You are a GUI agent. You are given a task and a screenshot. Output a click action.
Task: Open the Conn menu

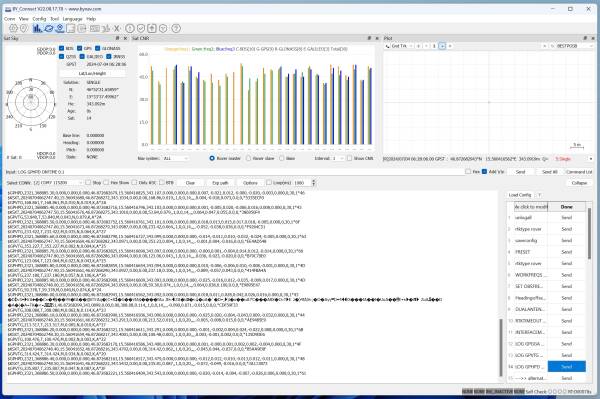10,19
